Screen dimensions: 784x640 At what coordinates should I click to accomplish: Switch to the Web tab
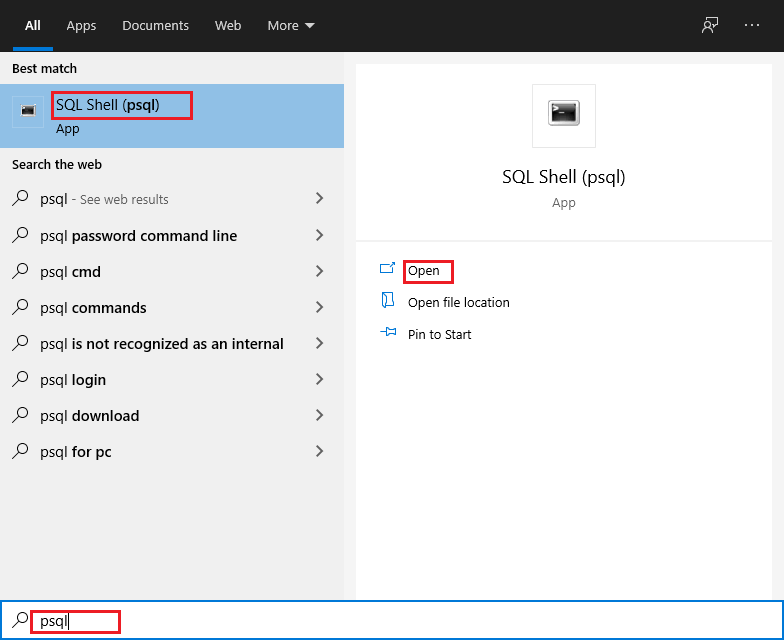coord(228,26)
